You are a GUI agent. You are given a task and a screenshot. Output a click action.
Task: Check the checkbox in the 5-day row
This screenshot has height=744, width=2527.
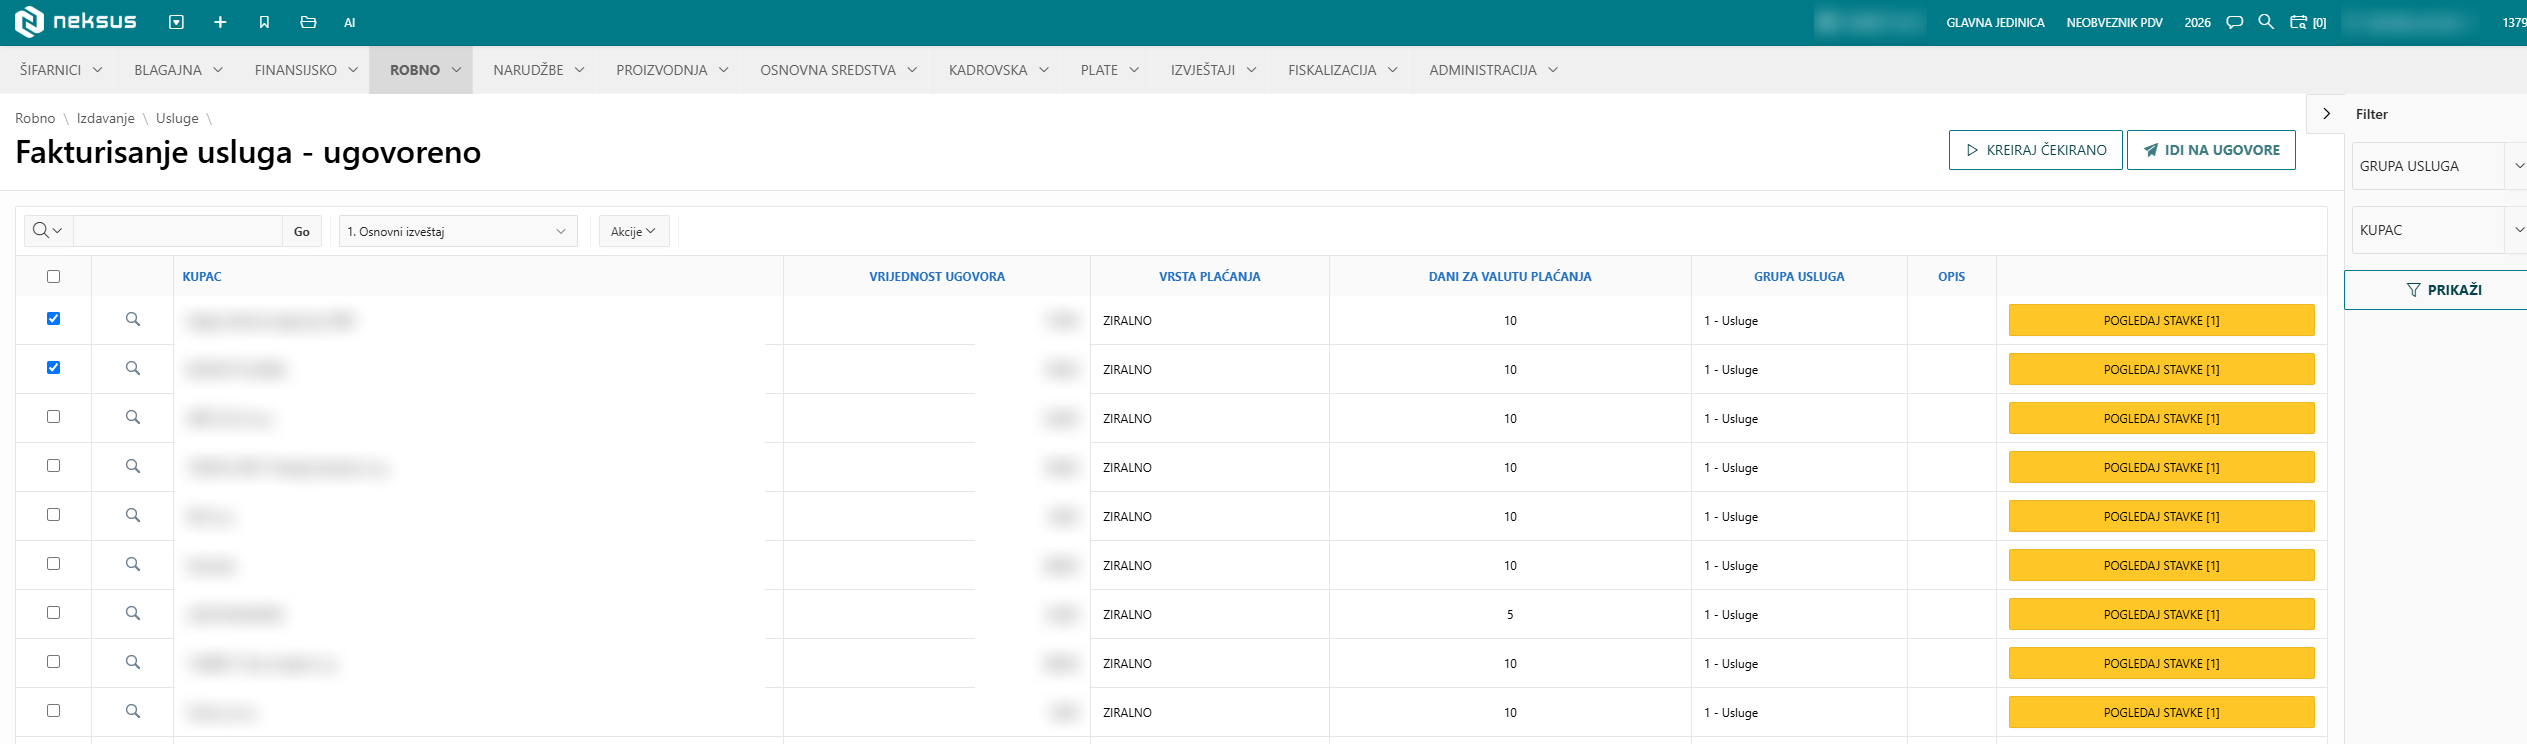(x=53, y=612)
